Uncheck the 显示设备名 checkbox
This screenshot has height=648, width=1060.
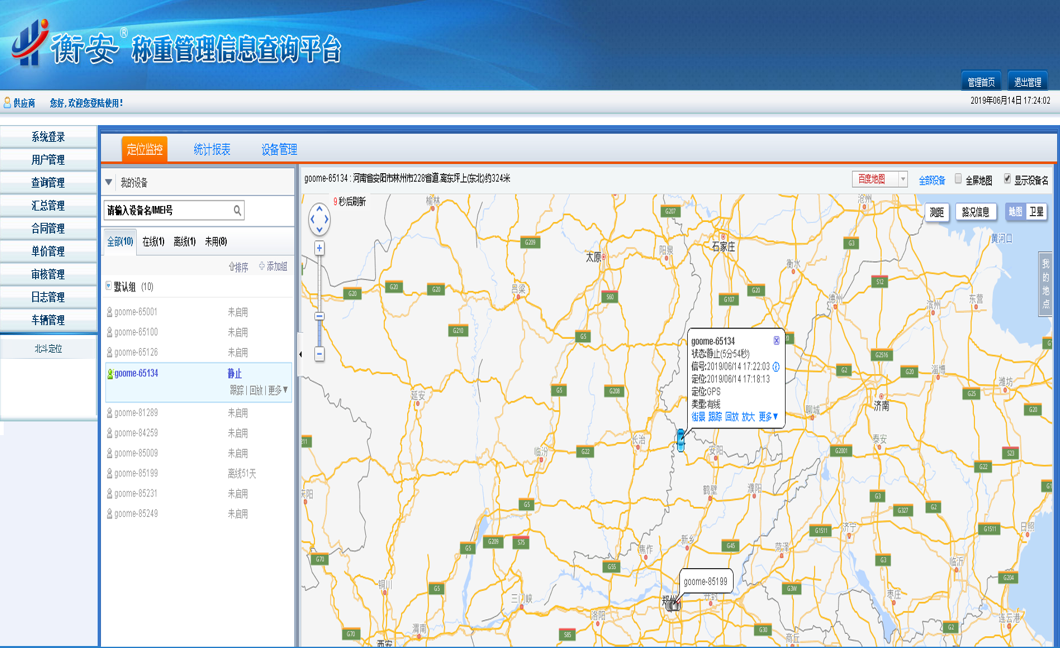point(1007,180)
